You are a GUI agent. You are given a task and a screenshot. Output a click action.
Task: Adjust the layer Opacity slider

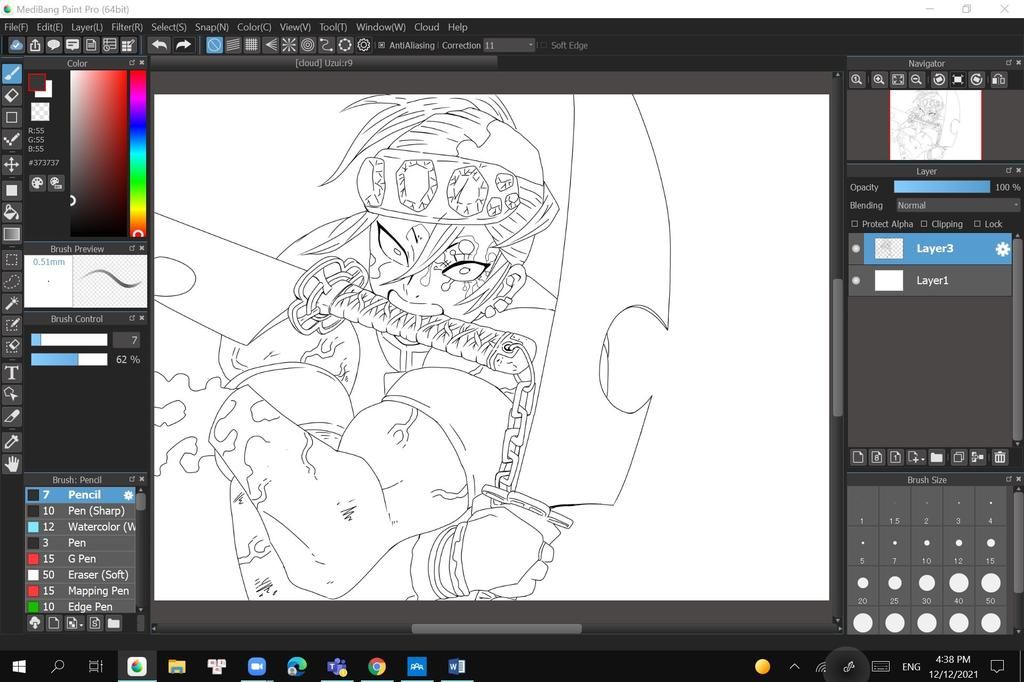click(942, 187)
